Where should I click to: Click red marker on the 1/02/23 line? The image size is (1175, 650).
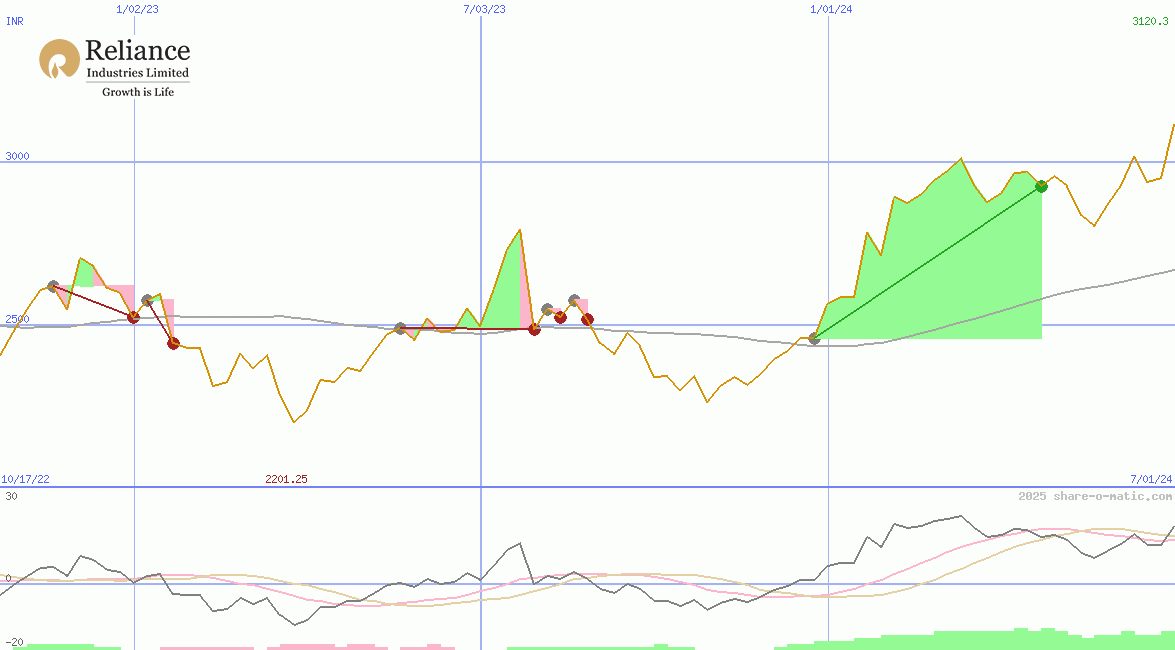(134, 317)
